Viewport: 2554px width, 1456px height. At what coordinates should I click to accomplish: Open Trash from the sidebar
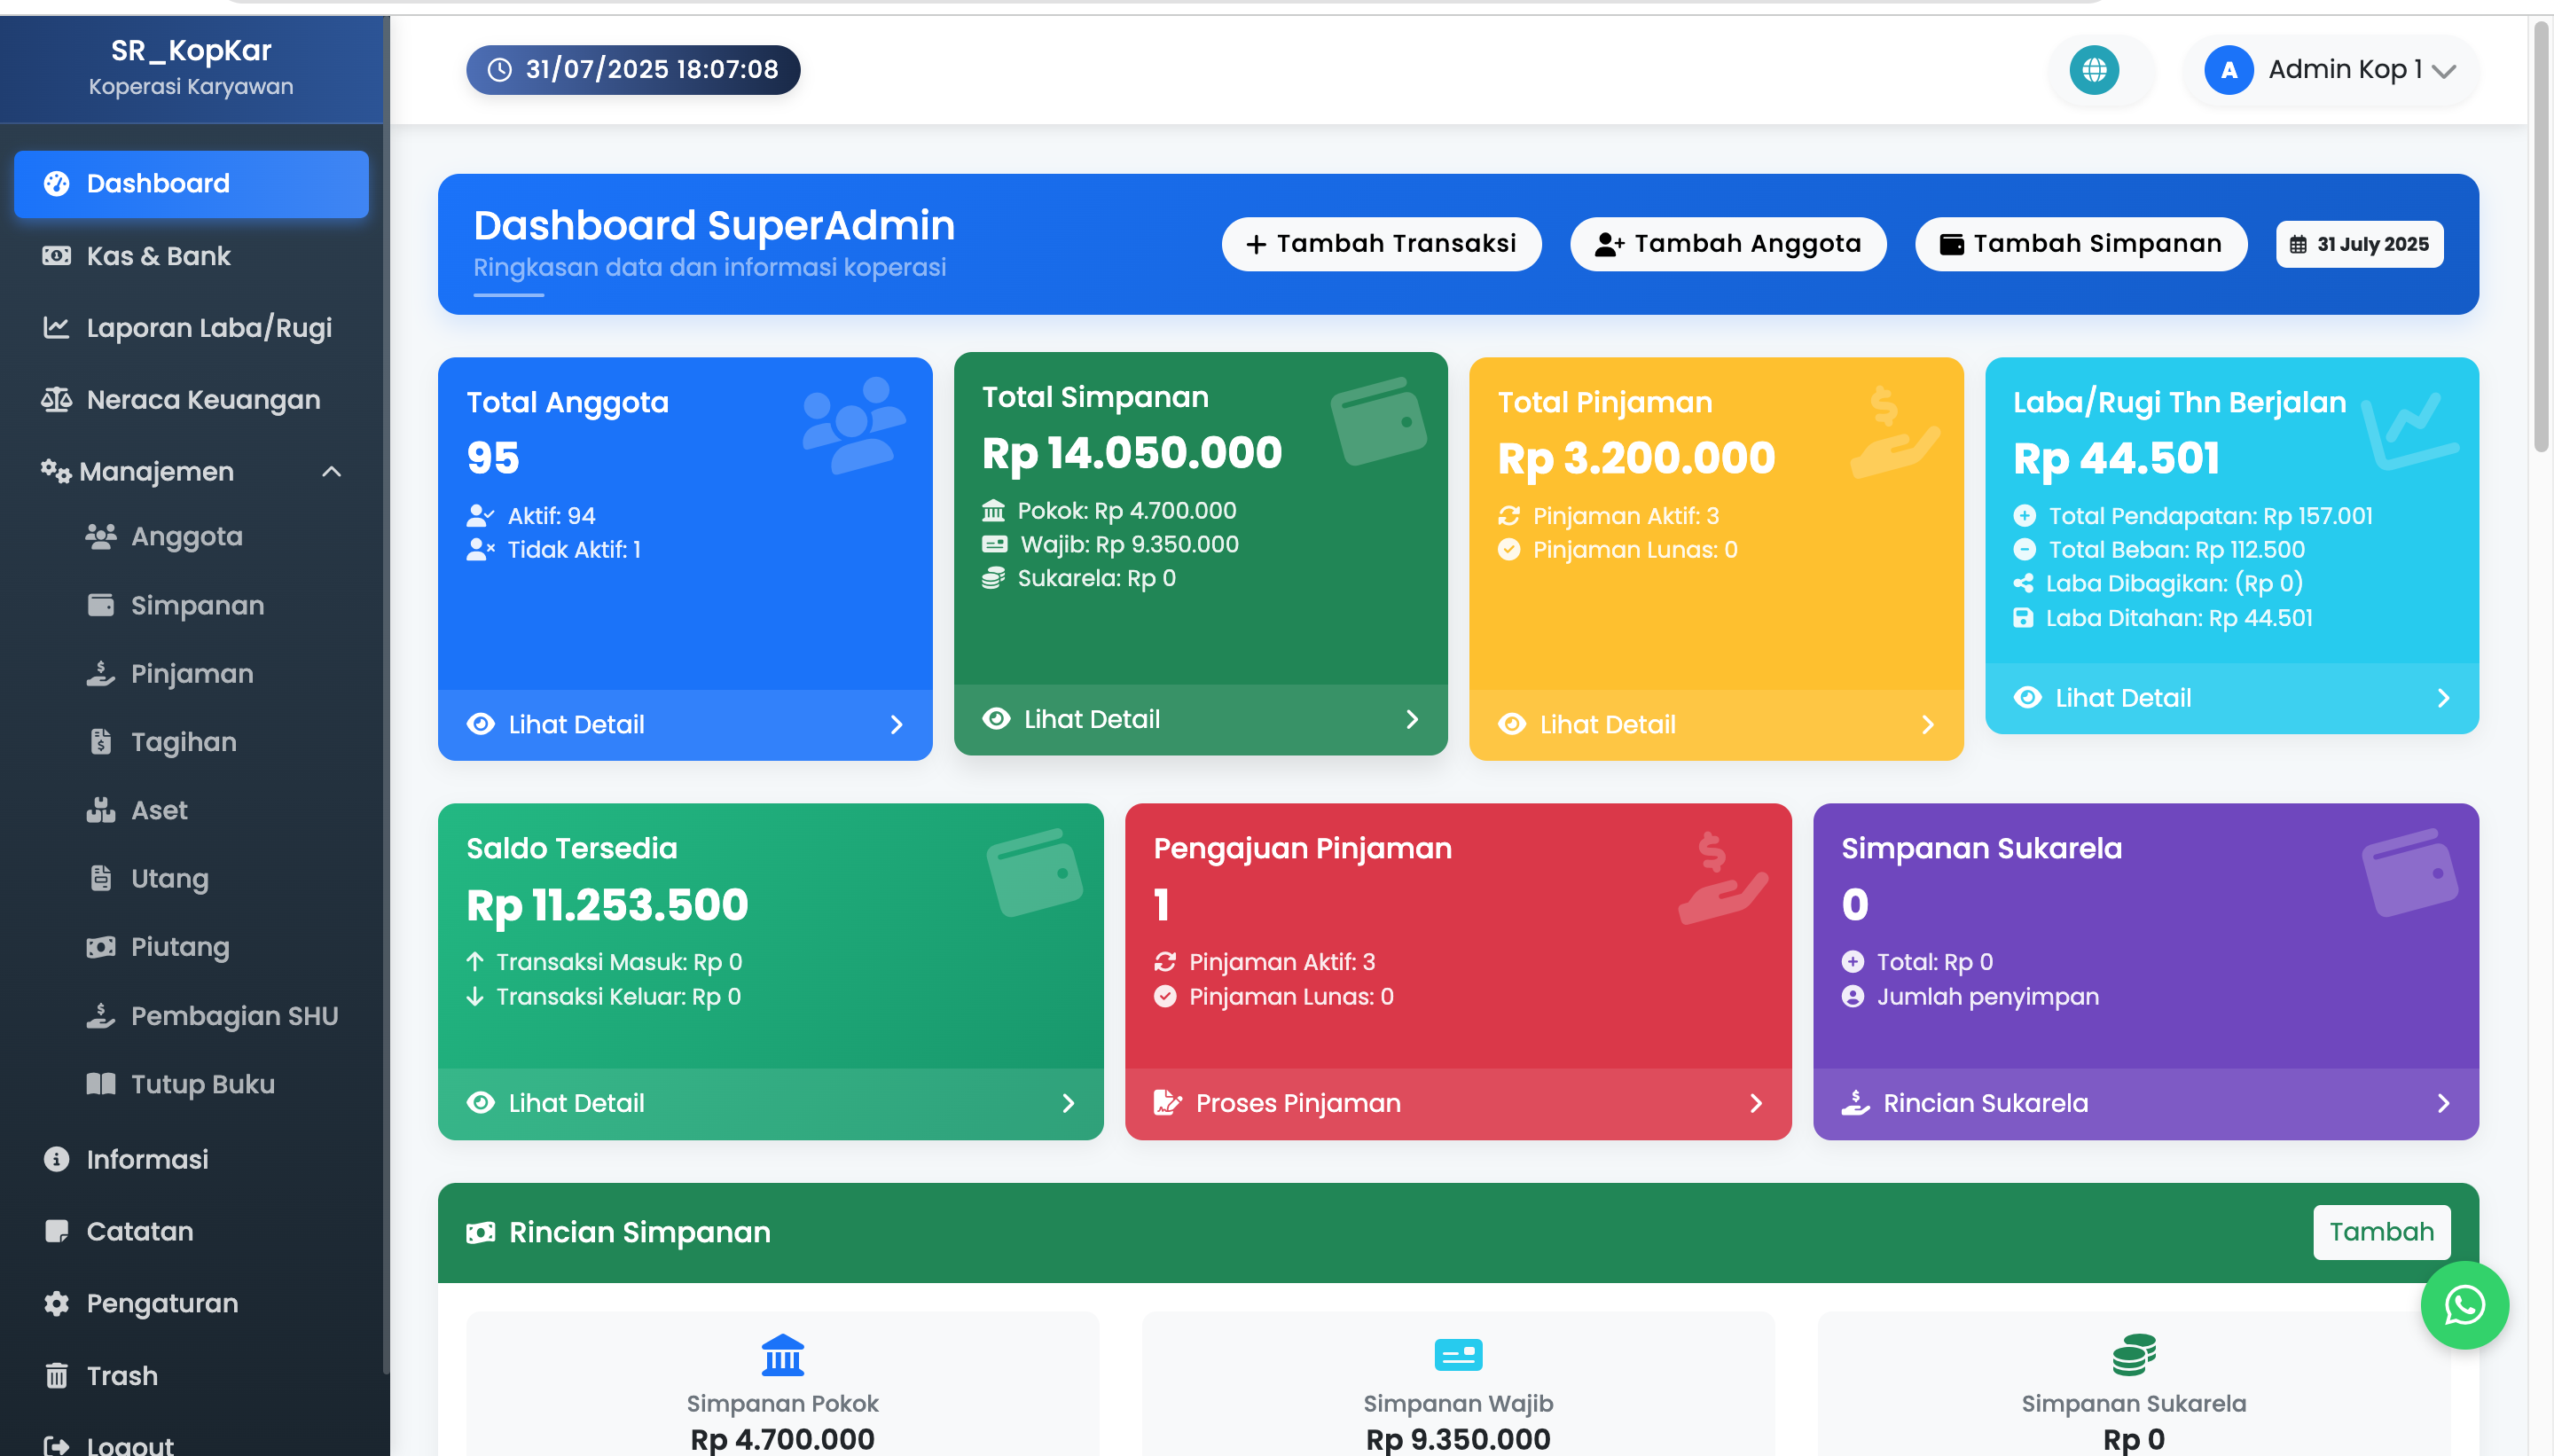pyautogui.click(x=122, y=1376)
